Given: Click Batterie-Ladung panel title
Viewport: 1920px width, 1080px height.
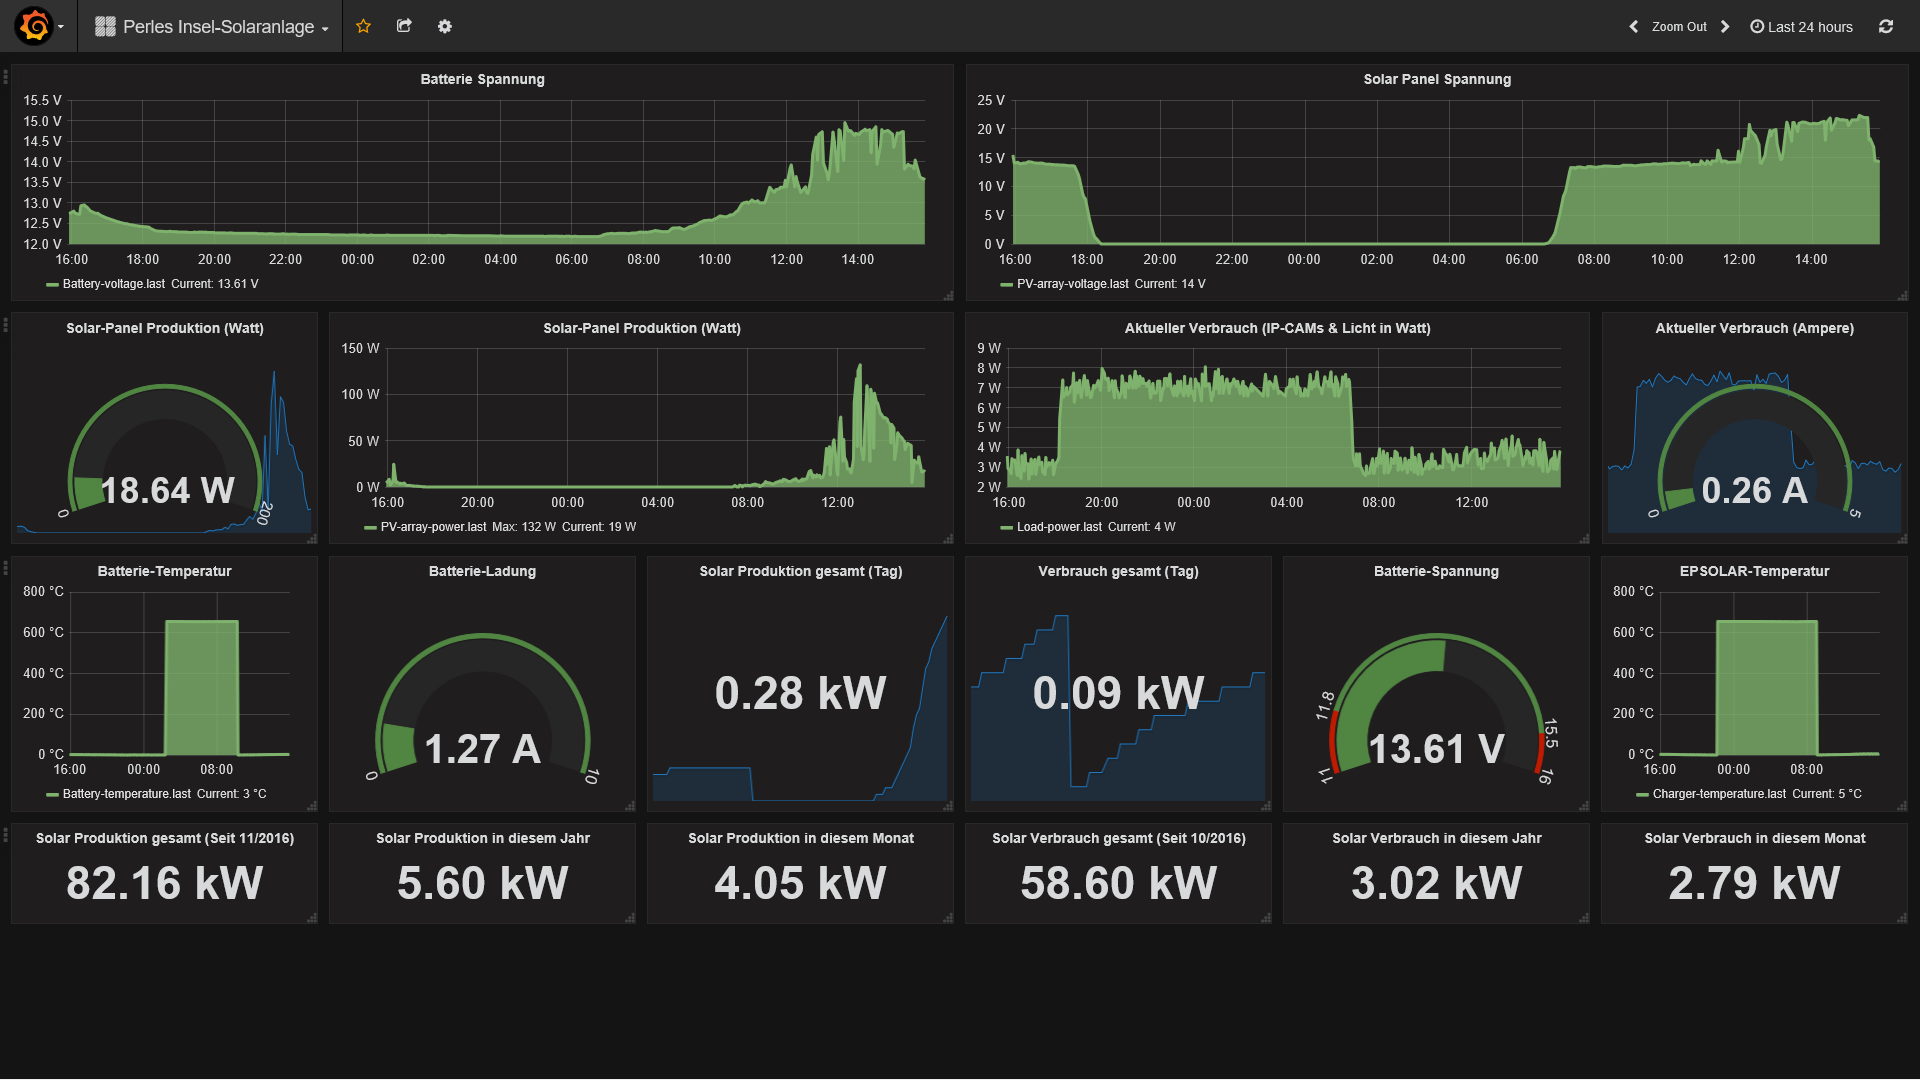Looking at the screenshot, I should click(x=482, y=571).
